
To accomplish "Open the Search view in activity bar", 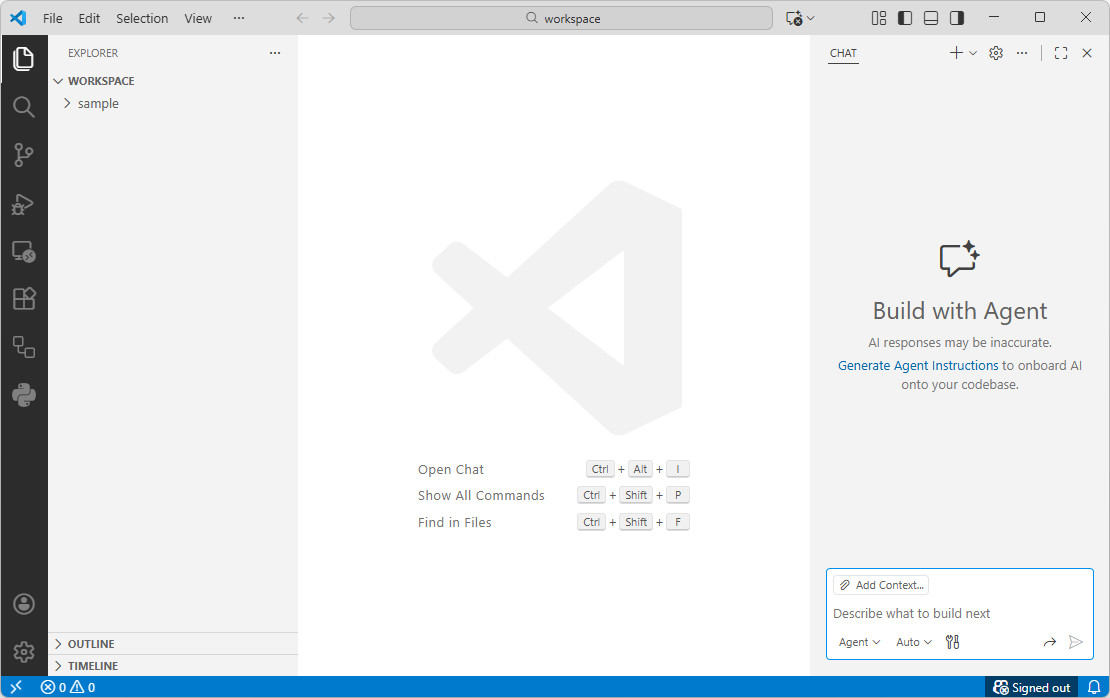I will tap(23, 107).
